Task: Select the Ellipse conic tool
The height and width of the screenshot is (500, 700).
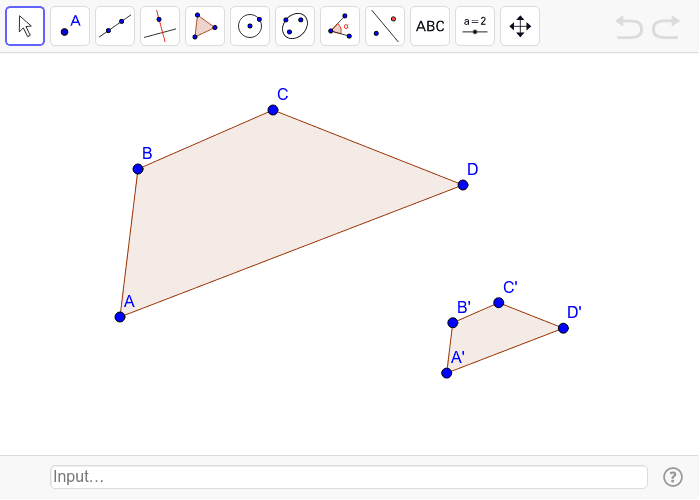Action: tap(295, 26)
